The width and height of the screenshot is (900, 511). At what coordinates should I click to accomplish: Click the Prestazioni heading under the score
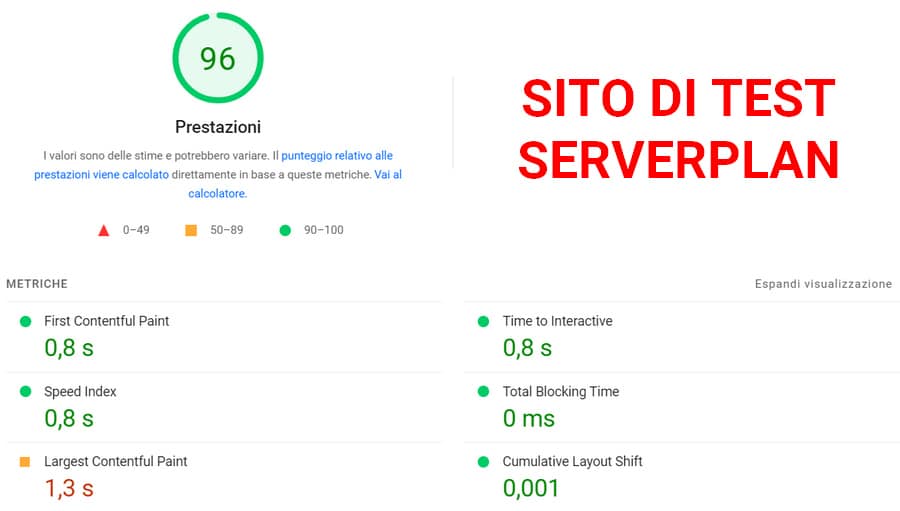click(217, 127)
